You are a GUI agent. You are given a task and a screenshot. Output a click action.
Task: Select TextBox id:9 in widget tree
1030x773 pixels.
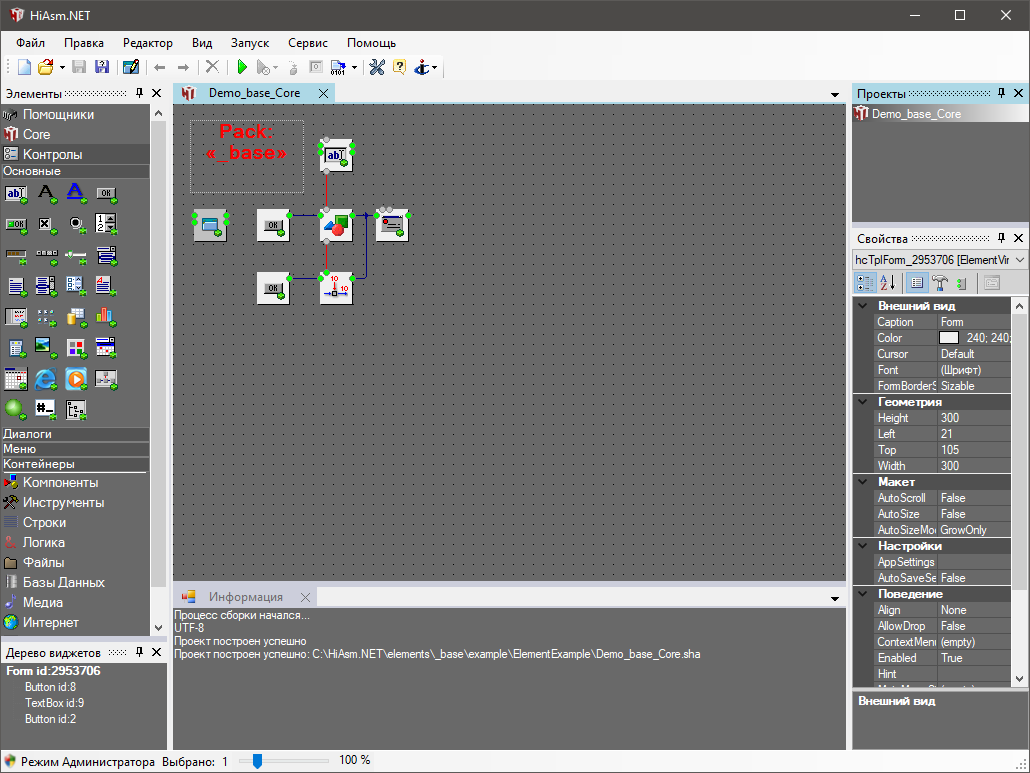pos(54,703)
